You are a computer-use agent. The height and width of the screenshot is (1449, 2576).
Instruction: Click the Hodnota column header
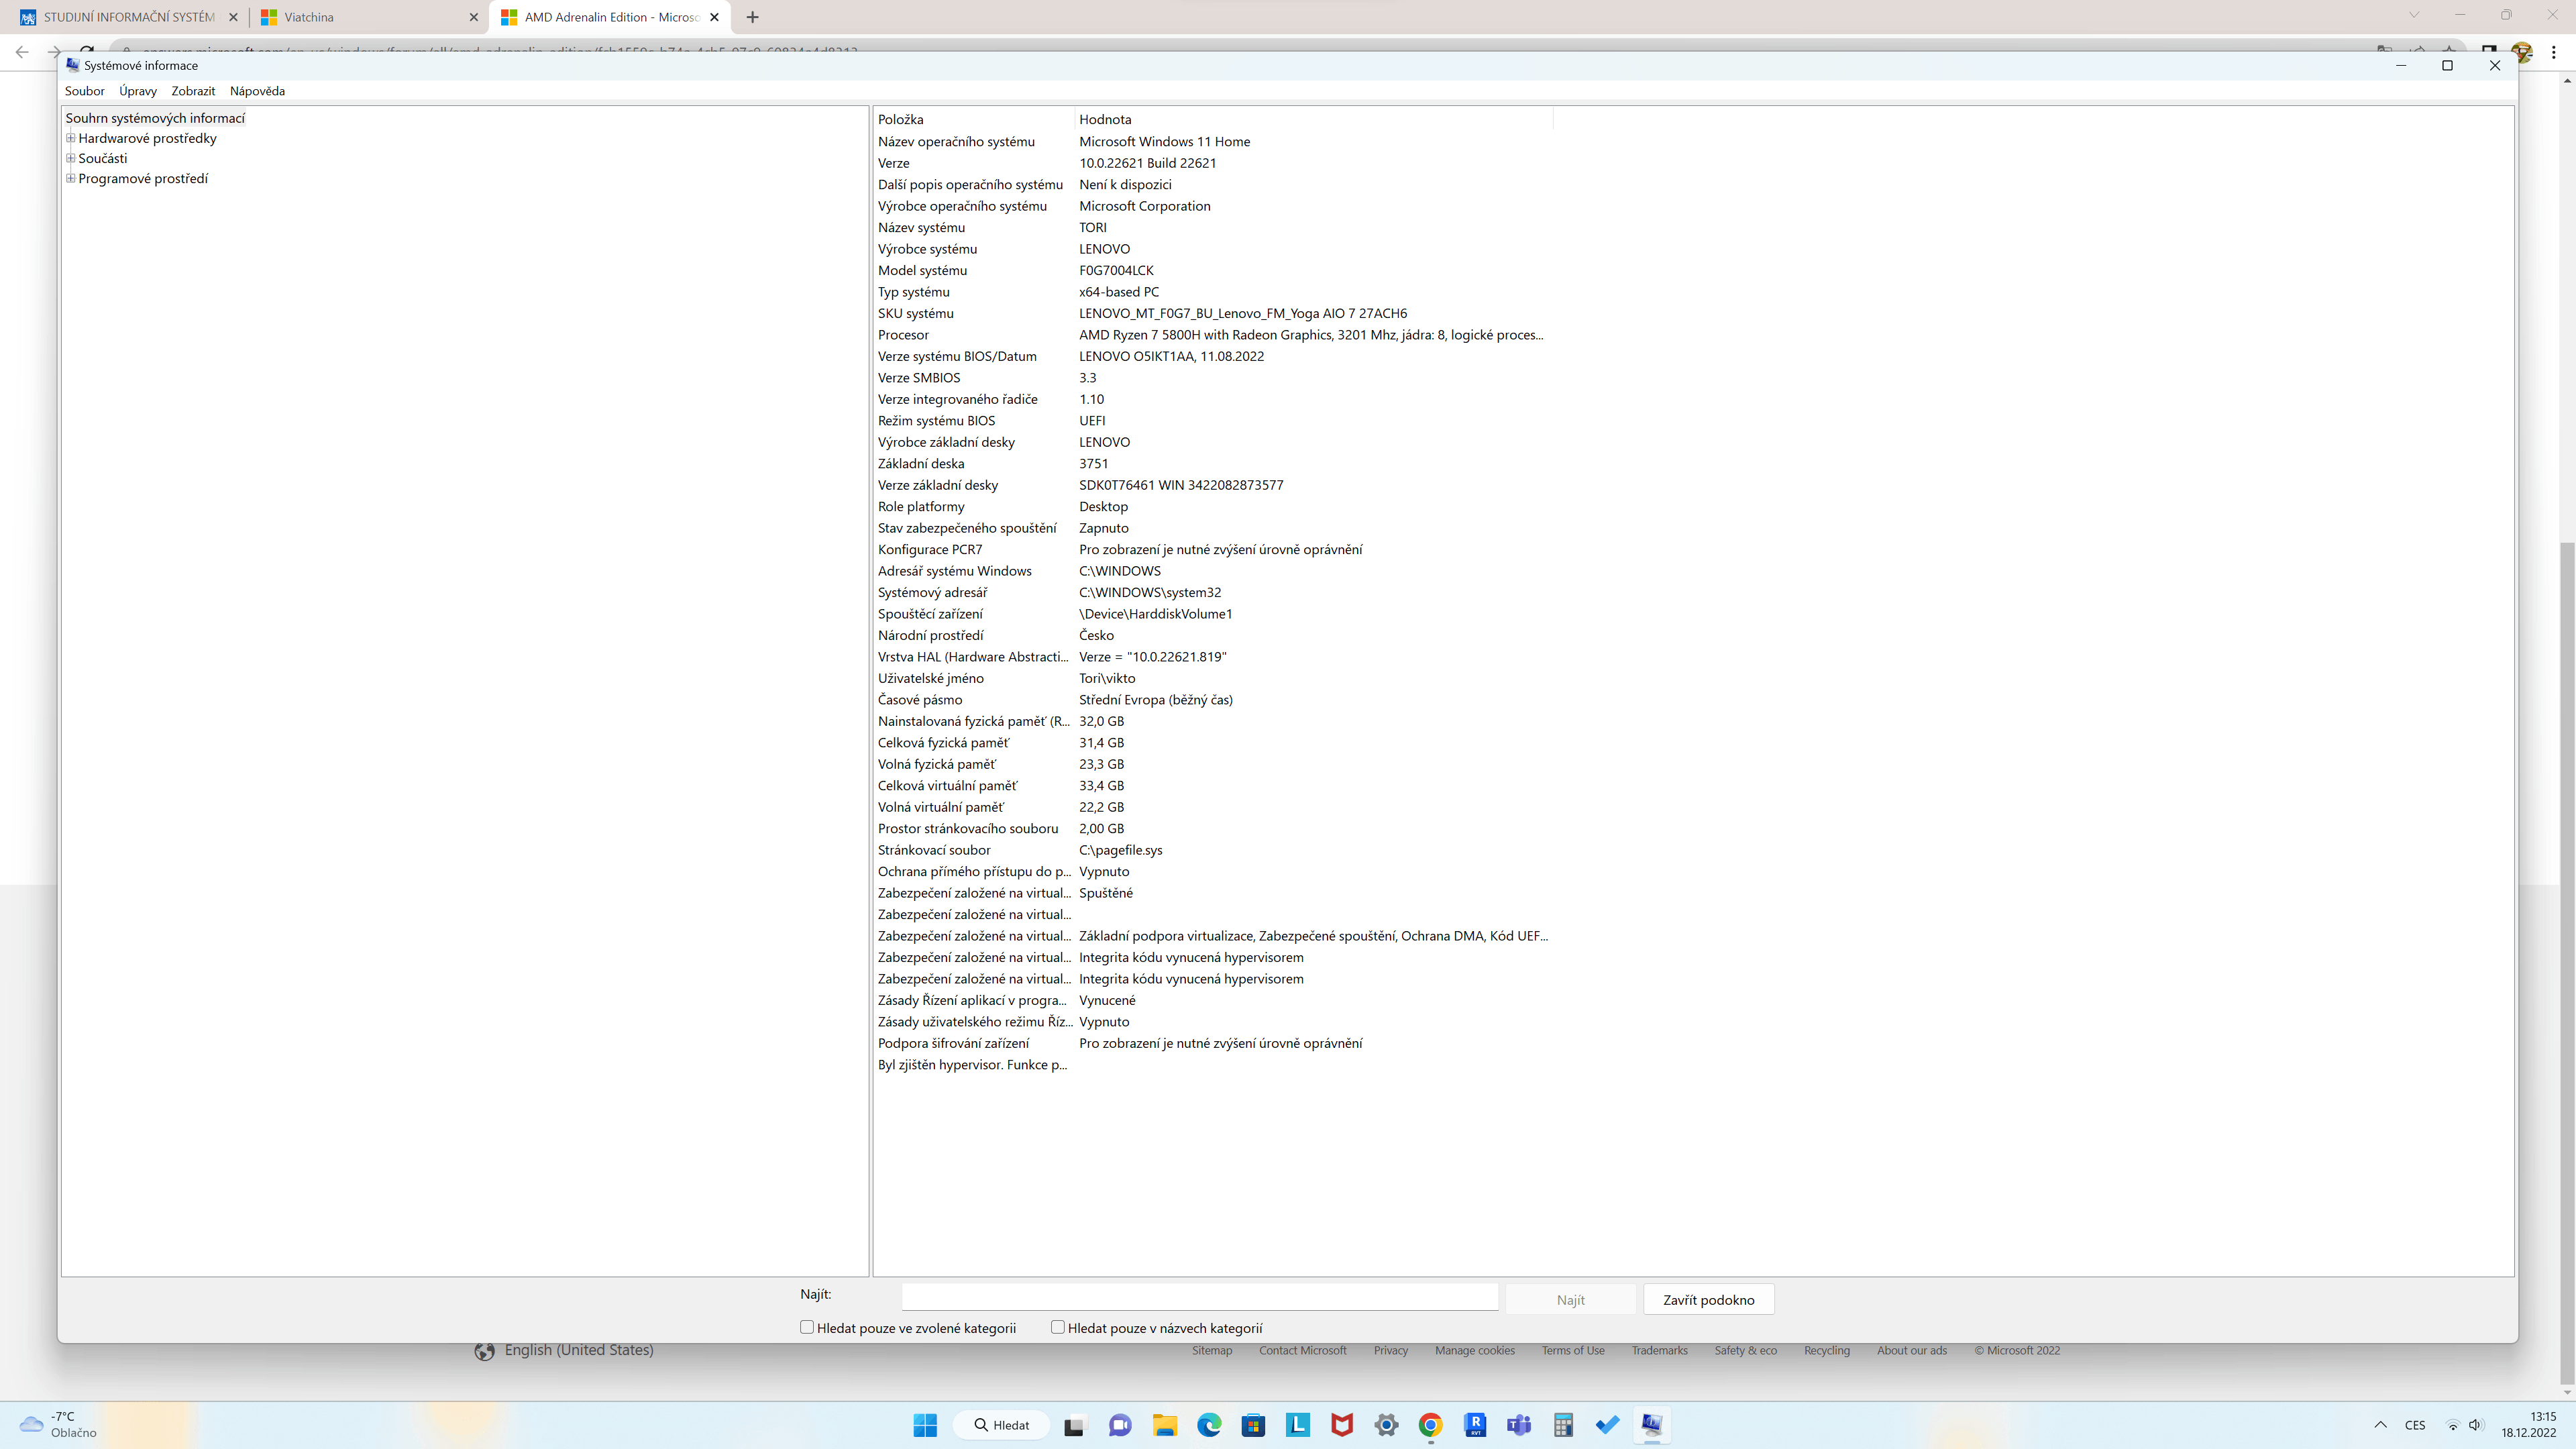pyautogui.click(x=1314, y=119)
